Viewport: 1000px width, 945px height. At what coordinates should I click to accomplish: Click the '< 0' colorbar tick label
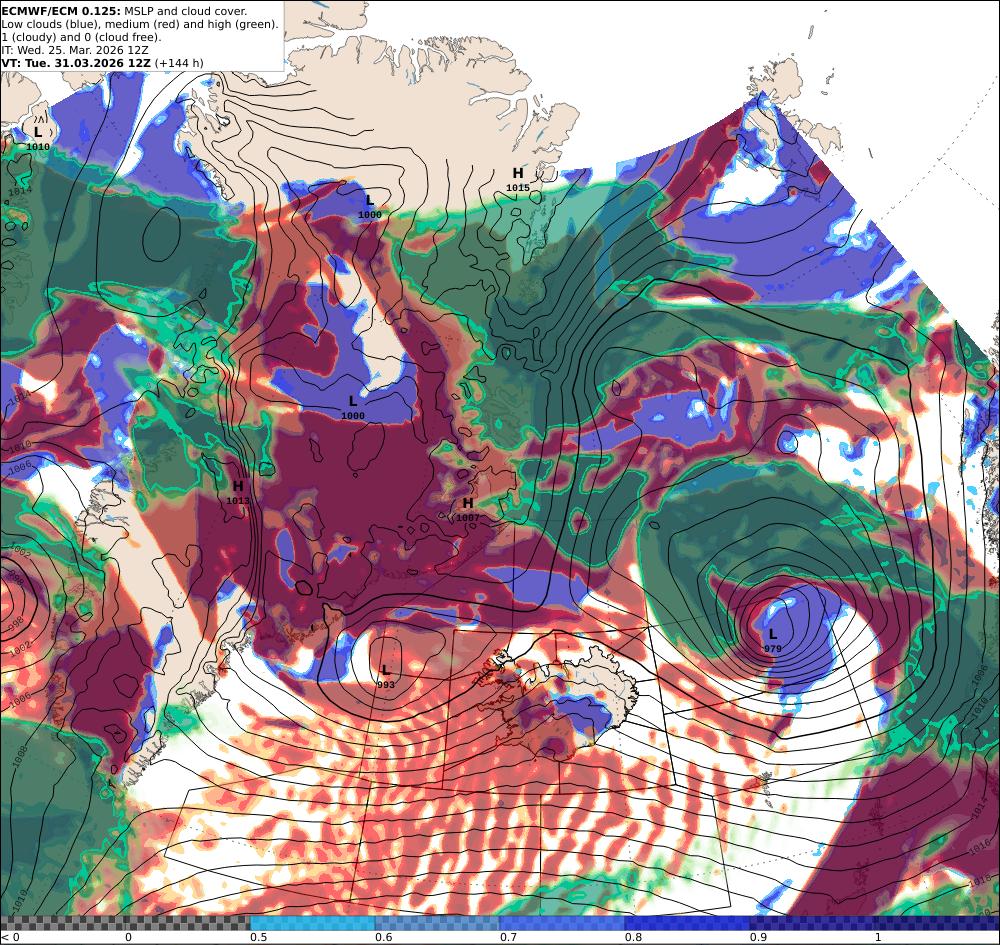tap(10, 937)
